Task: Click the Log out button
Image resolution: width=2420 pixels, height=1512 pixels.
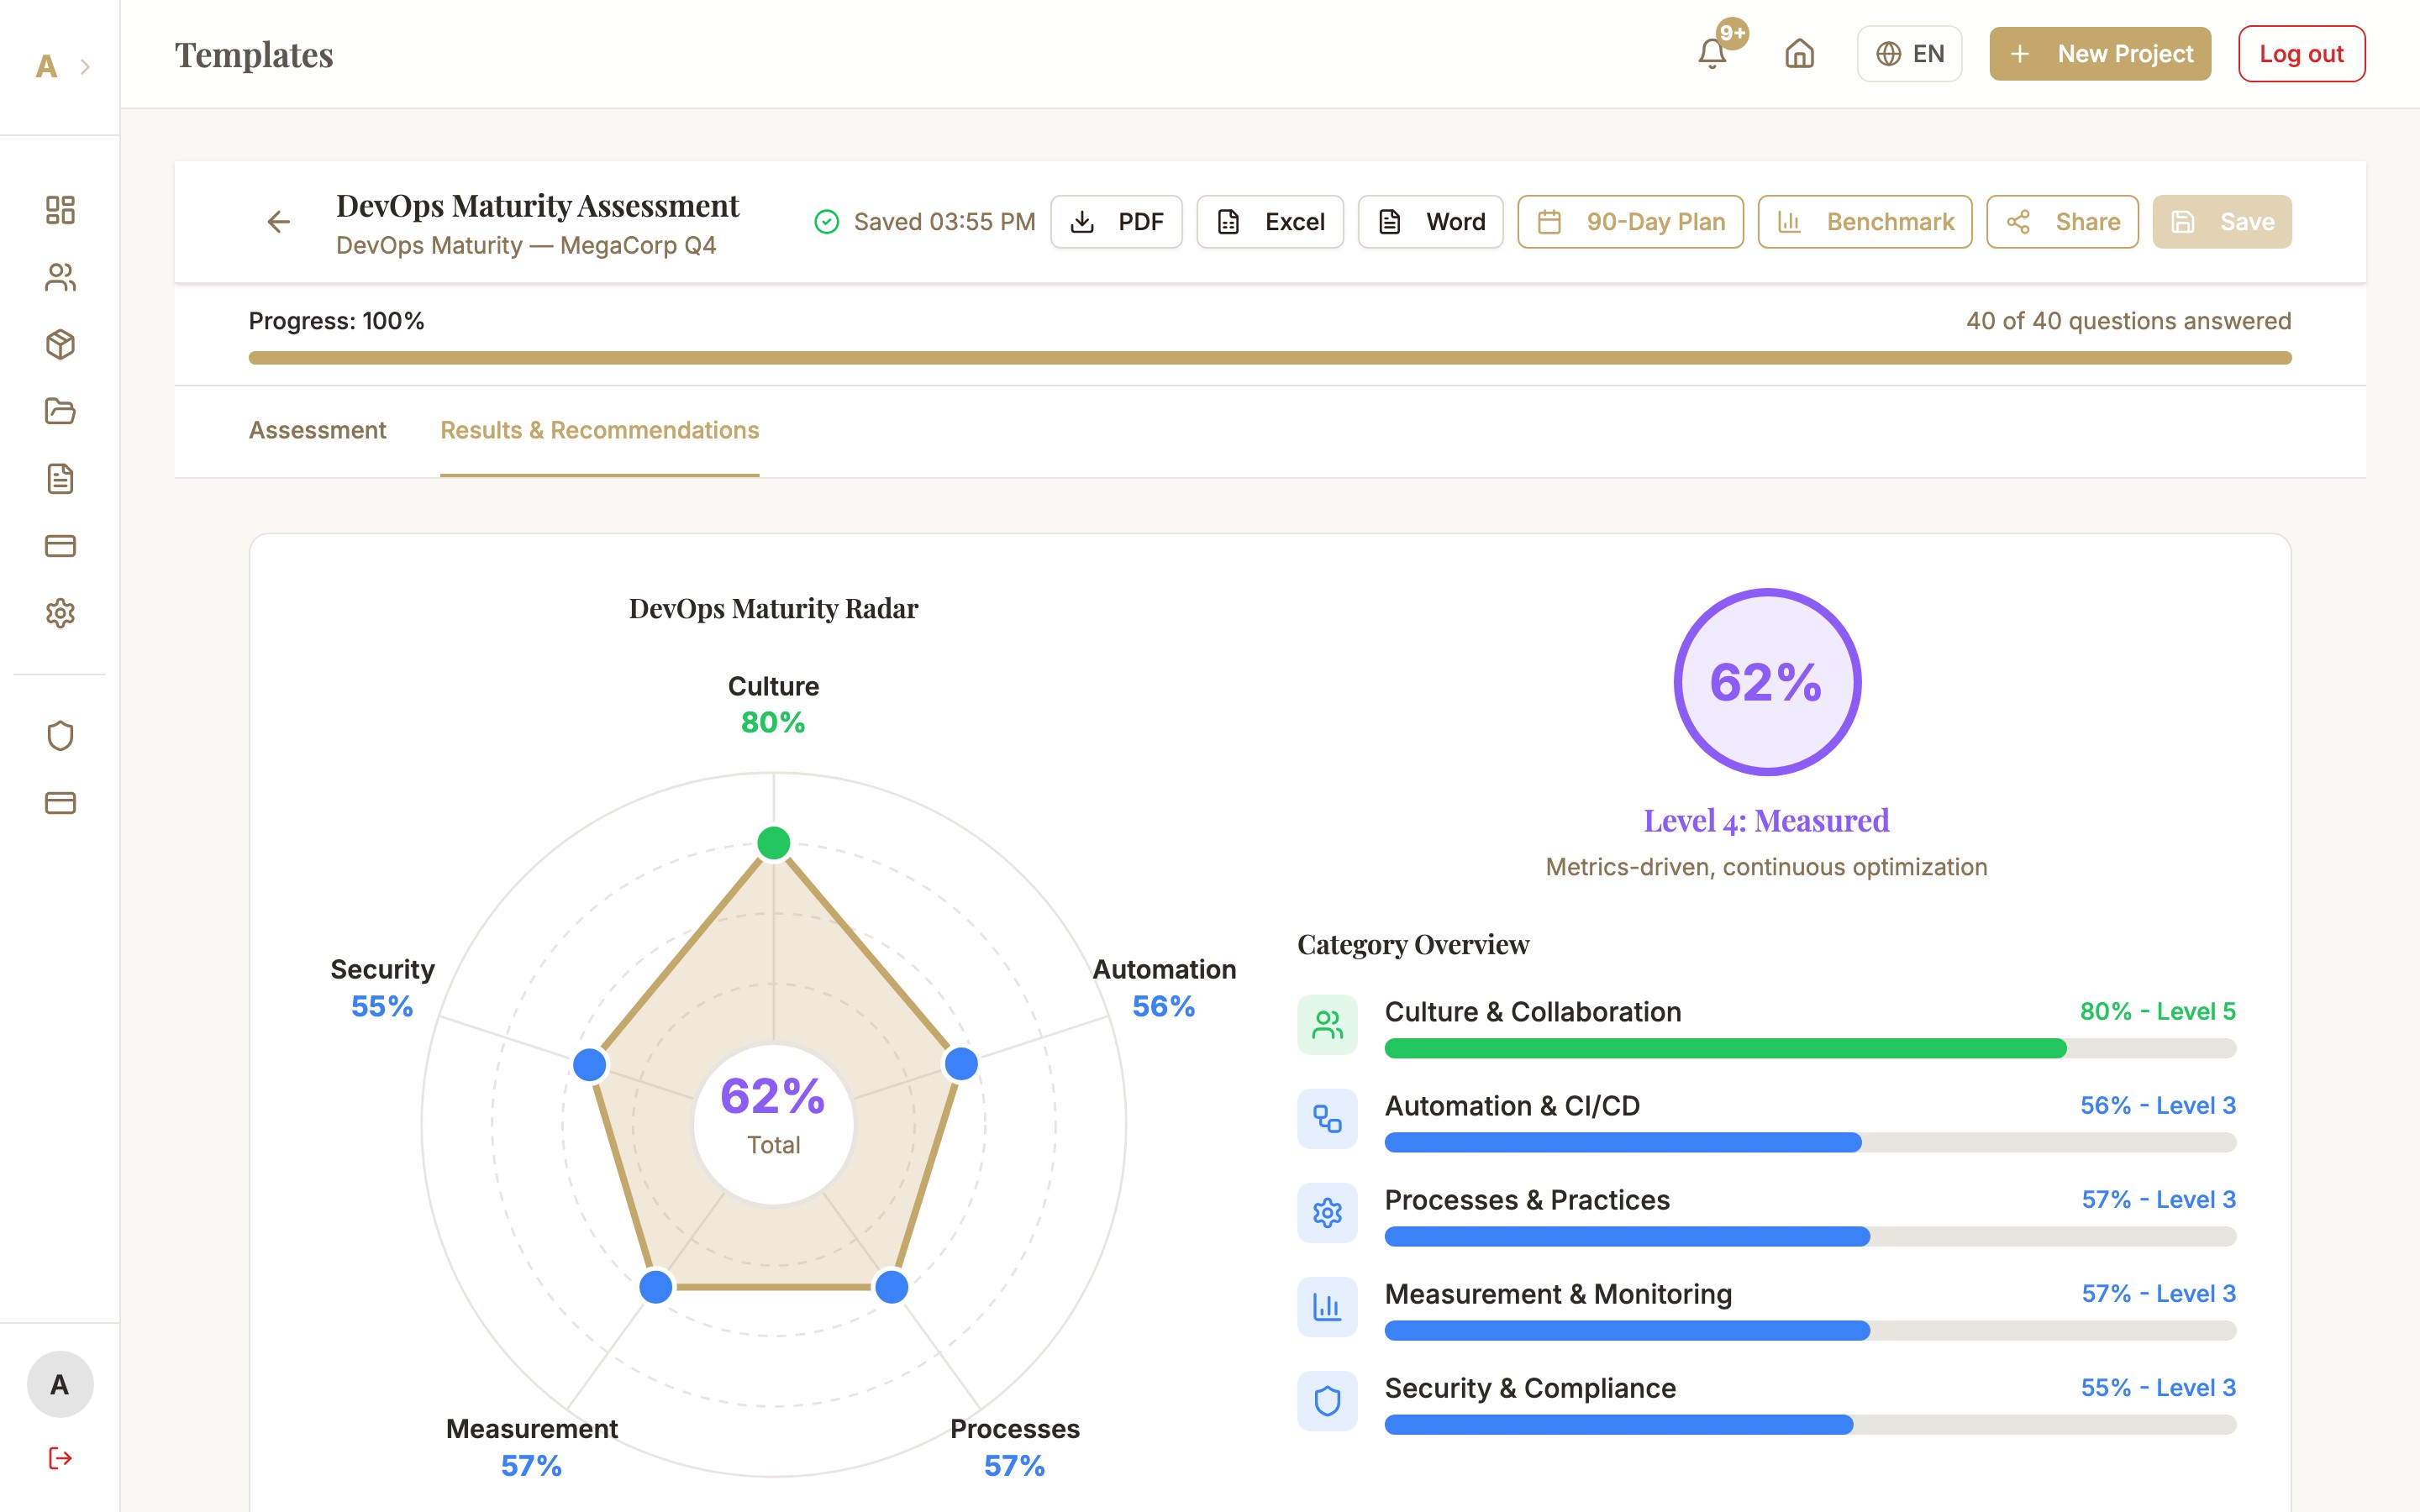Action: tap(2301, 54)
